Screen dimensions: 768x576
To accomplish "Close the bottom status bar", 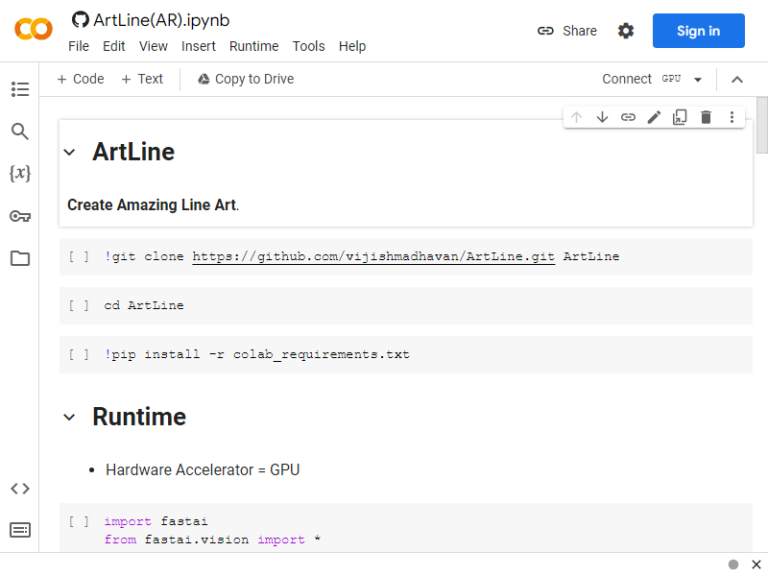I will click(x=756, y=564).
